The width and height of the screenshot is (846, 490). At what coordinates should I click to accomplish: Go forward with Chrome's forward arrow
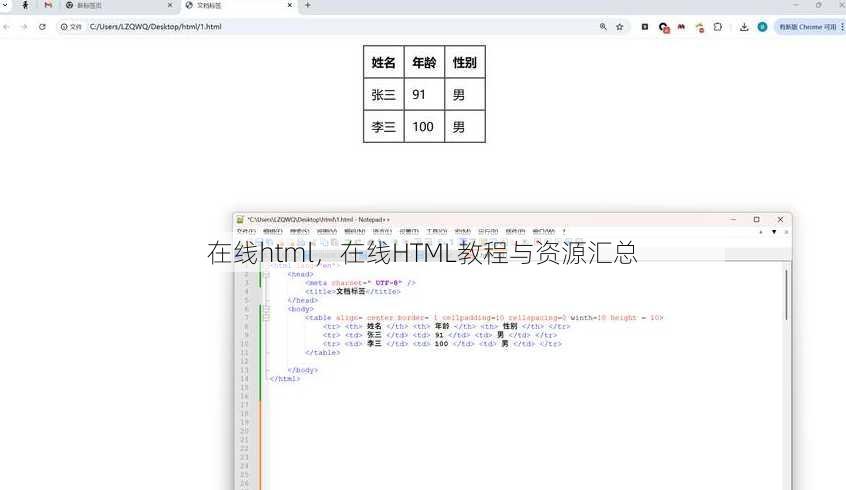point(24,26)
